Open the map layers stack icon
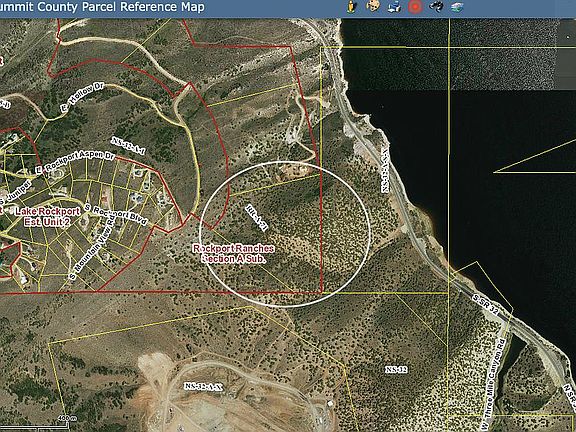Image resolution: width=576 pixels, height=432 pixels. coord(457,7)
